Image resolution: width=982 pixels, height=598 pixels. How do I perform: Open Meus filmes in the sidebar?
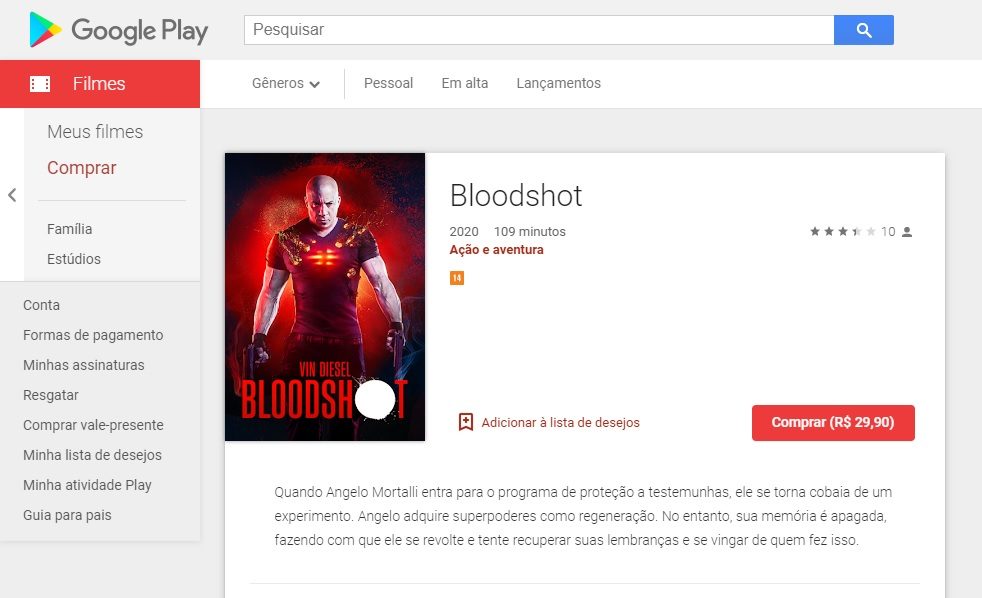[x=95, y=131]
